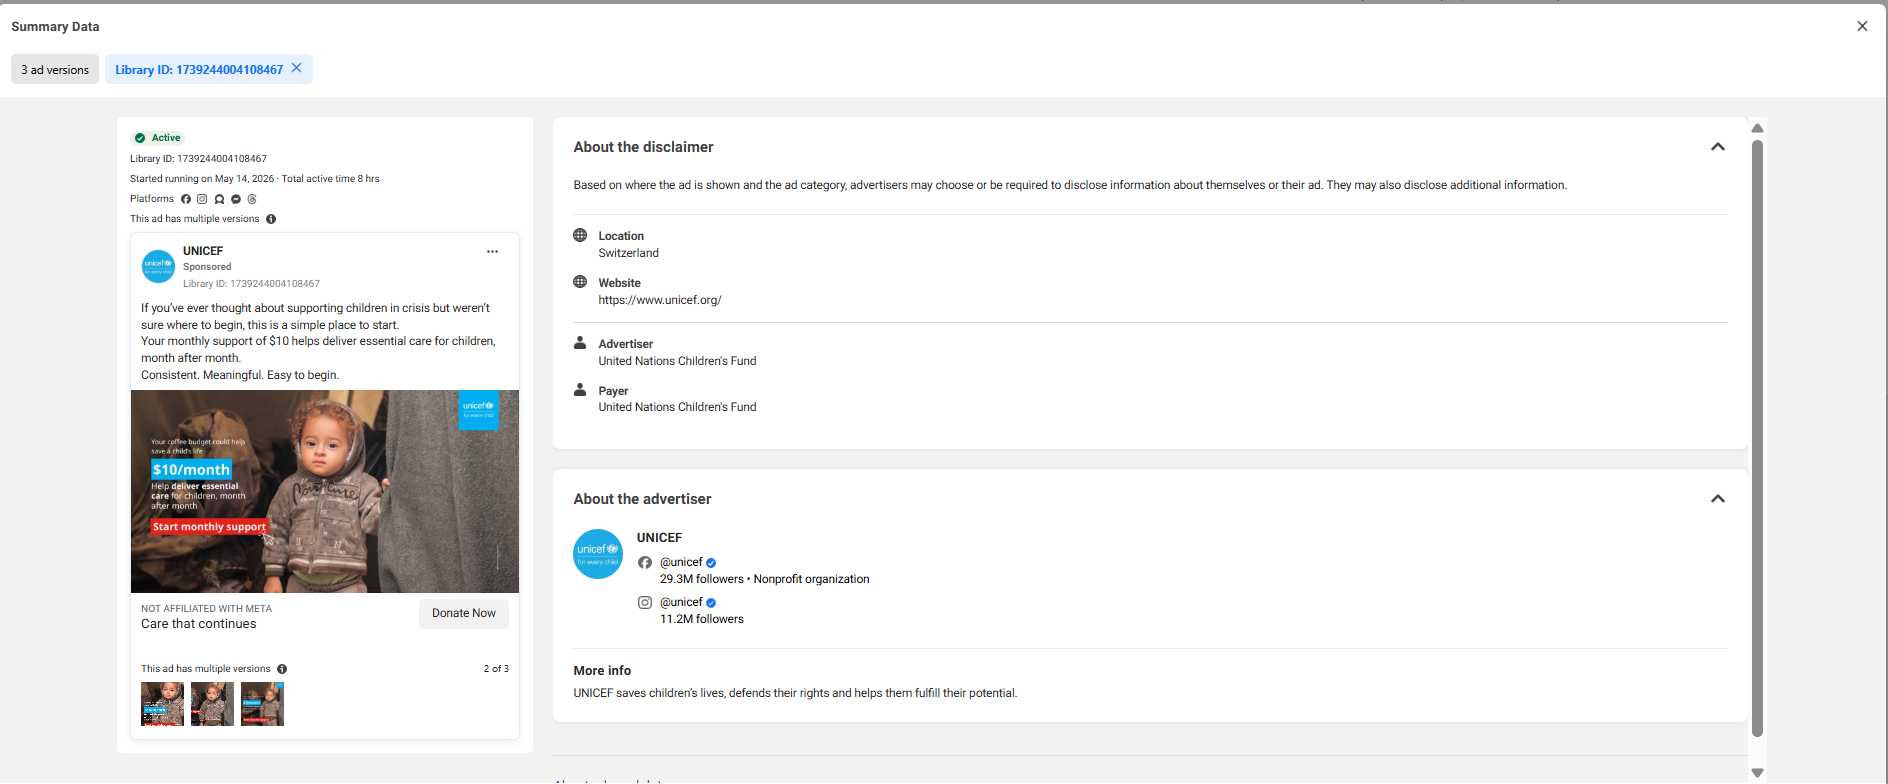Click the UNICEF avatar in the sponsored ad
1888x784 pixels.
click(x=158, y=267)
